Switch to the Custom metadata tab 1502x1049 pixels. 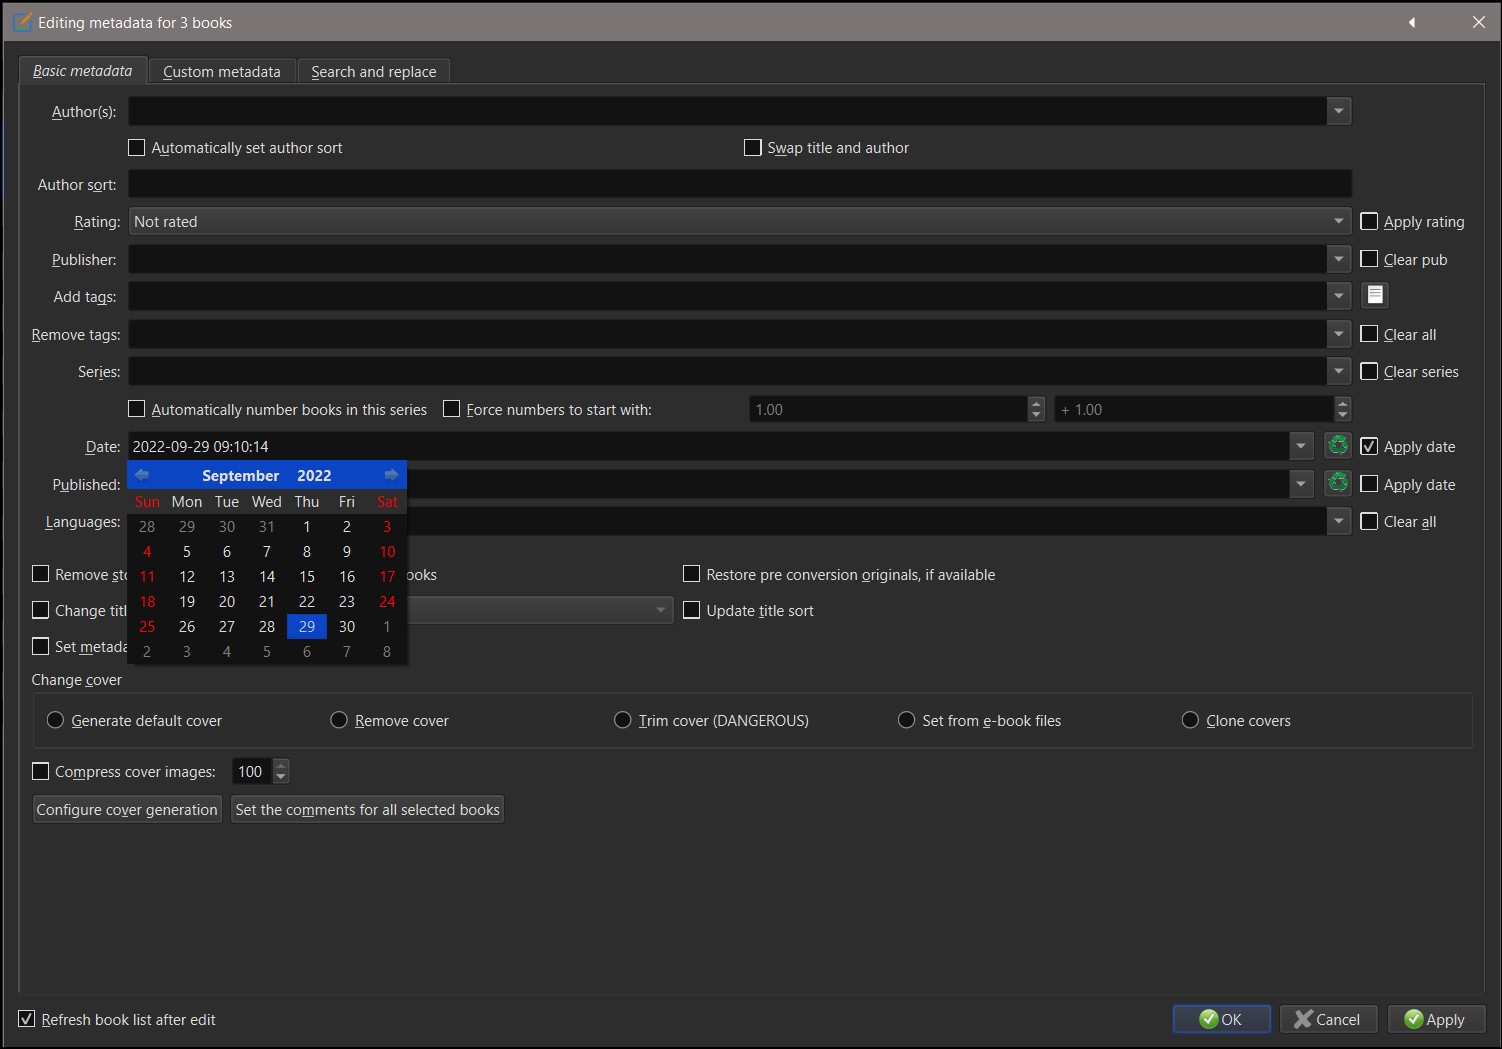point(222,72)
